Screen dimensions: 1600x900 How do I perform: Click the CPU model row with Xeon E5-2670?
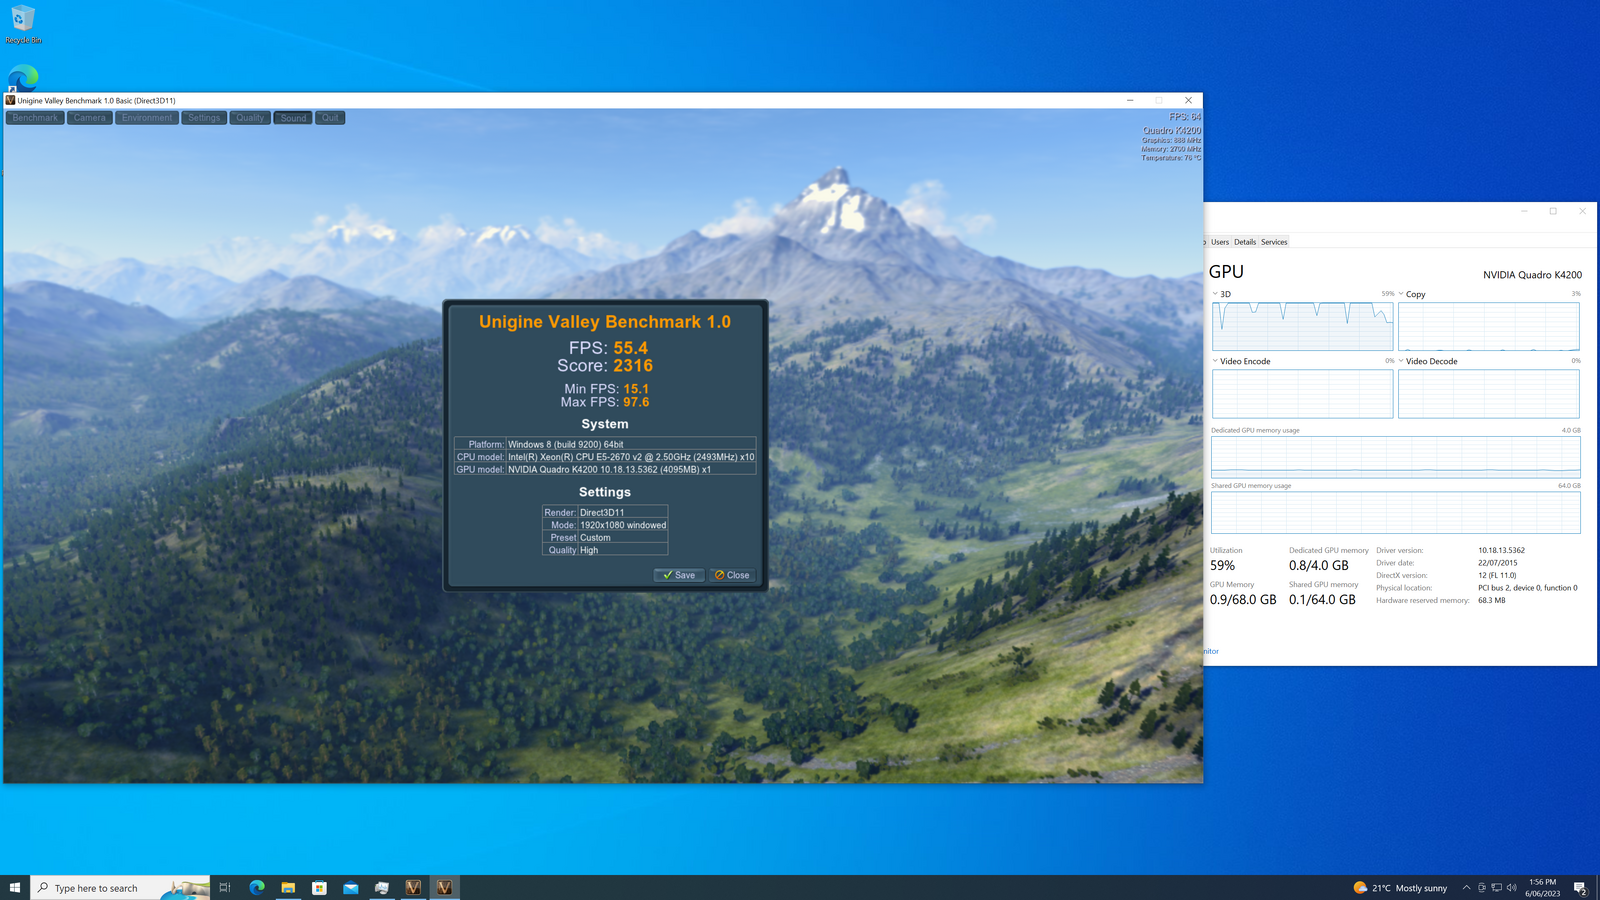(605, 457)
